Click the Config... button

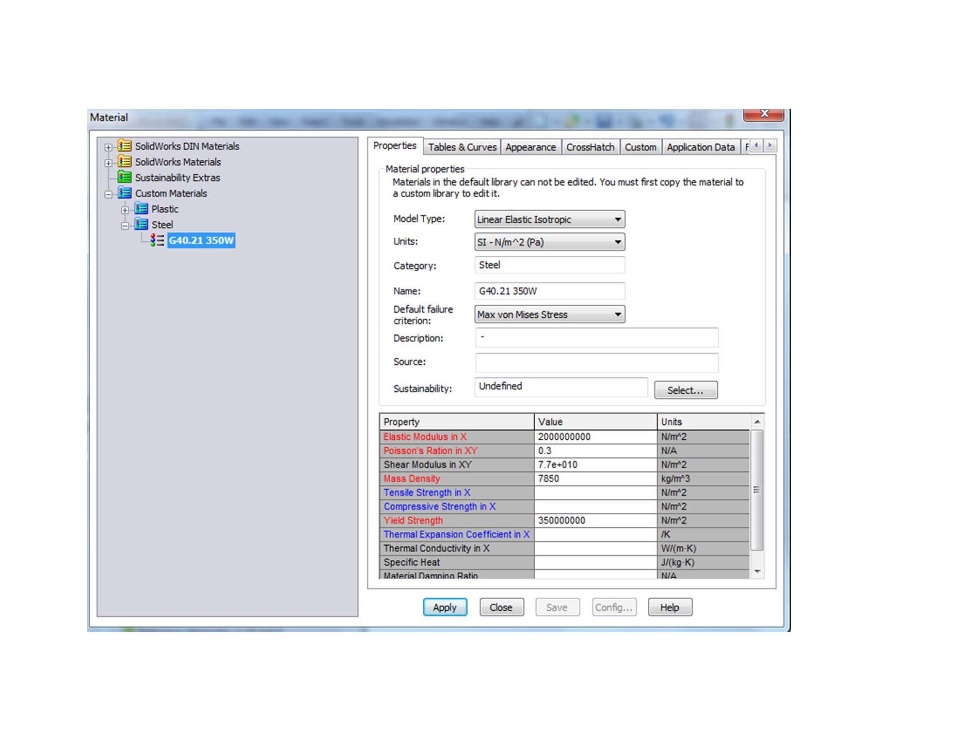613,607
